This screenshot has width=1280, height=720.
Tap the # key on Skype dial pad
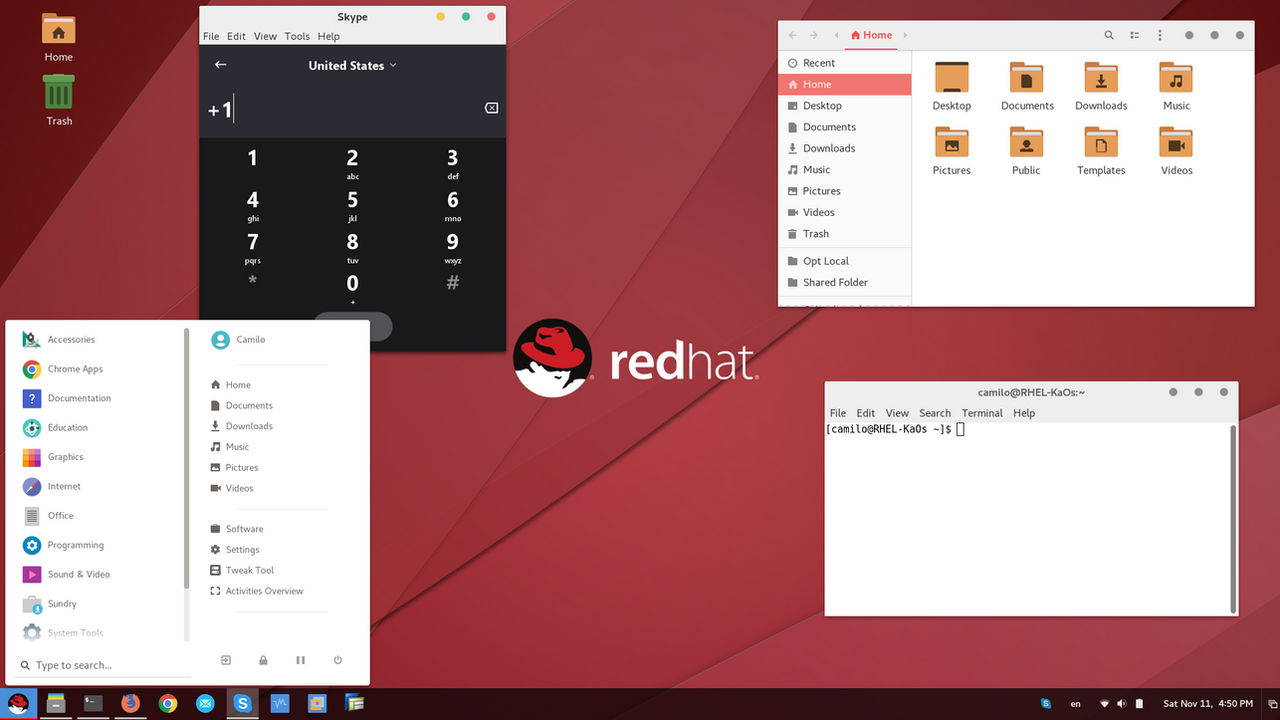(452, 283)
